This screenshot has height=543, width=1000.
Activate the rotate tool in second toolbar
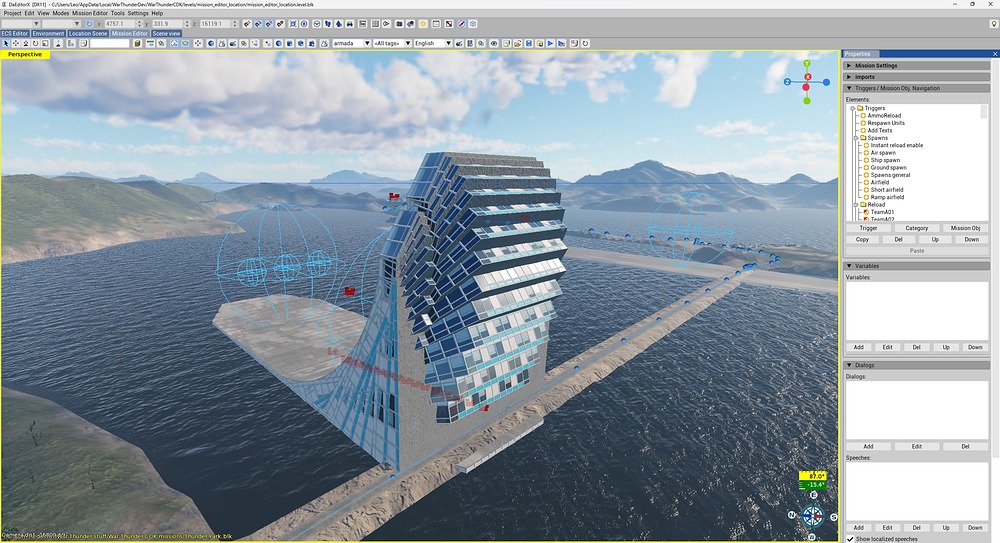point(35,43)
